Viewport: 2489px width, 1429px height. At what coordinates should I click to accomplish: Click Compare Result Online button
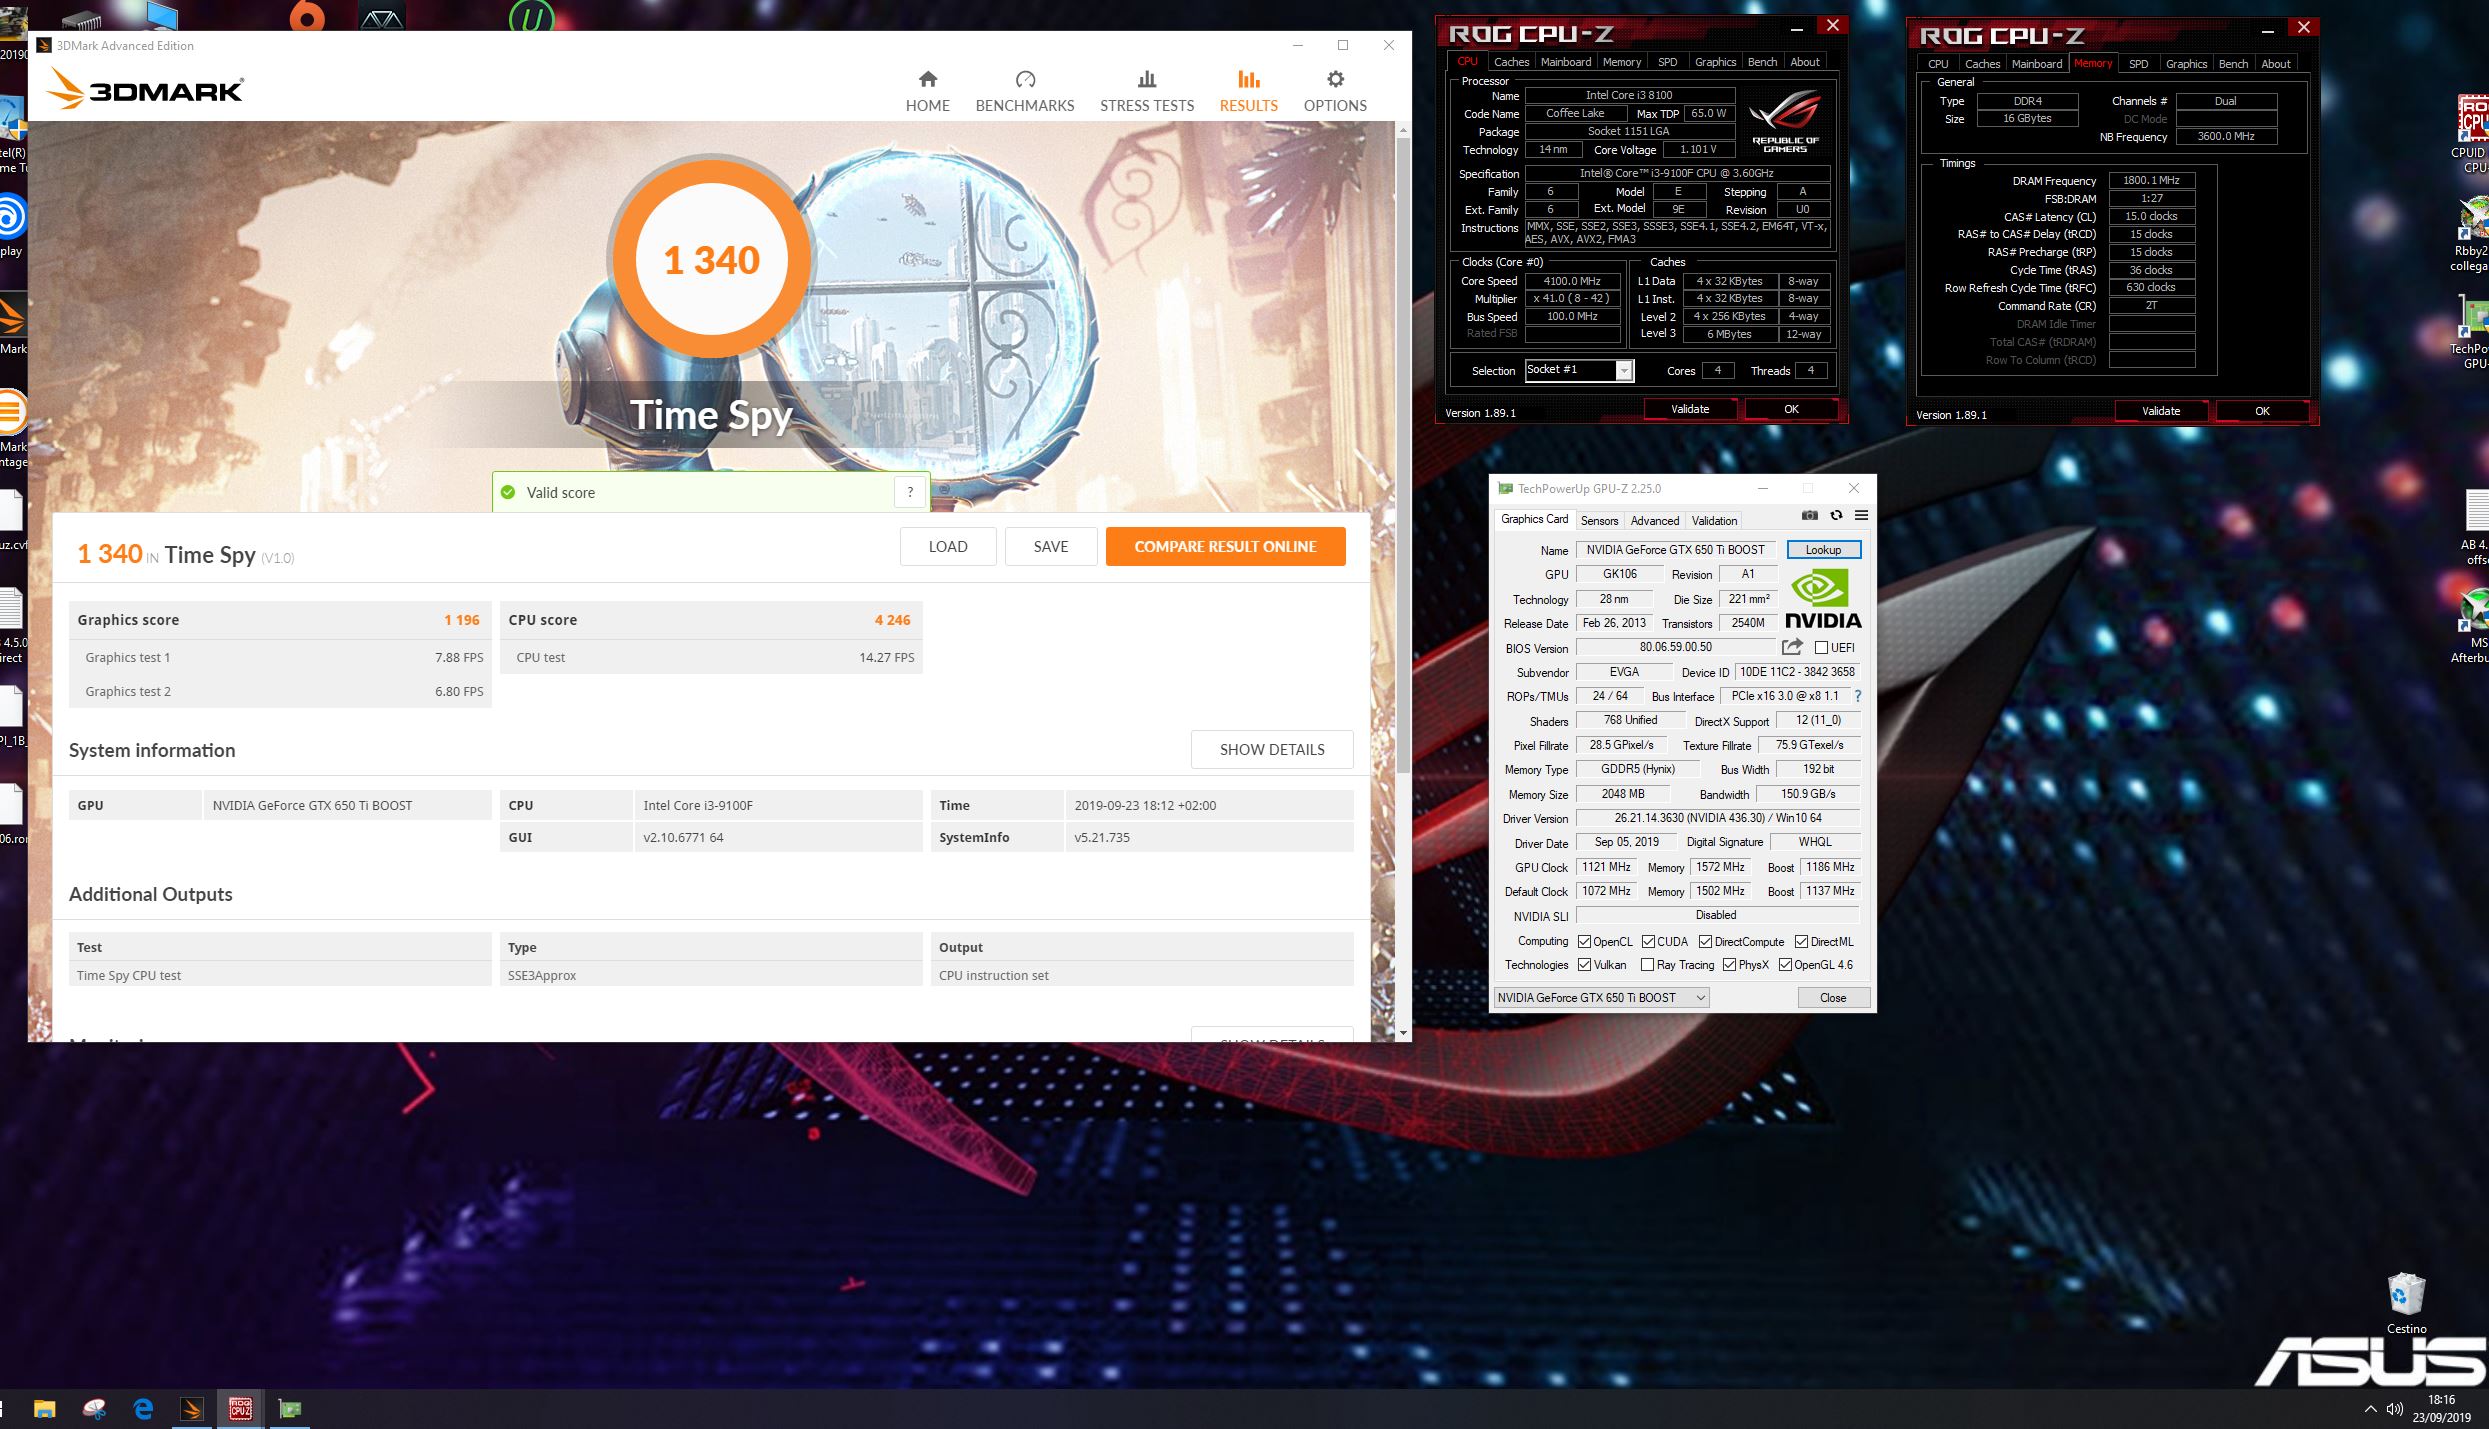pyautogui.click(x=1225, y=546)
